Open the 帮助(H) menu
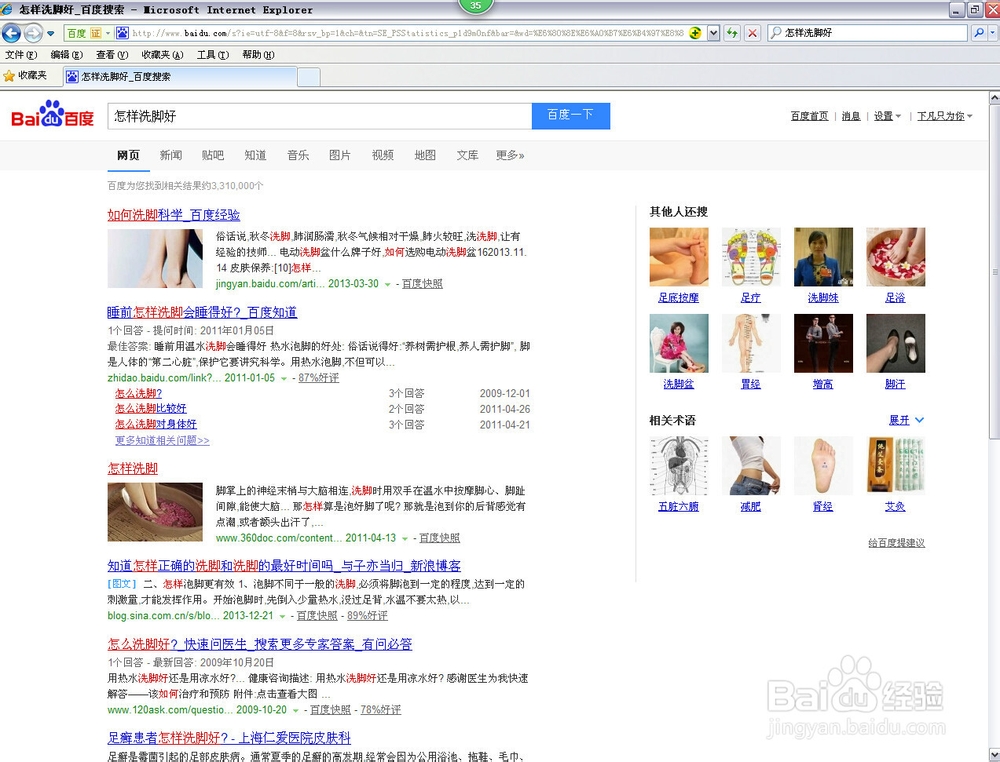Image resolution: width=1000 pixels, height=762 pixels. (258, 55)
